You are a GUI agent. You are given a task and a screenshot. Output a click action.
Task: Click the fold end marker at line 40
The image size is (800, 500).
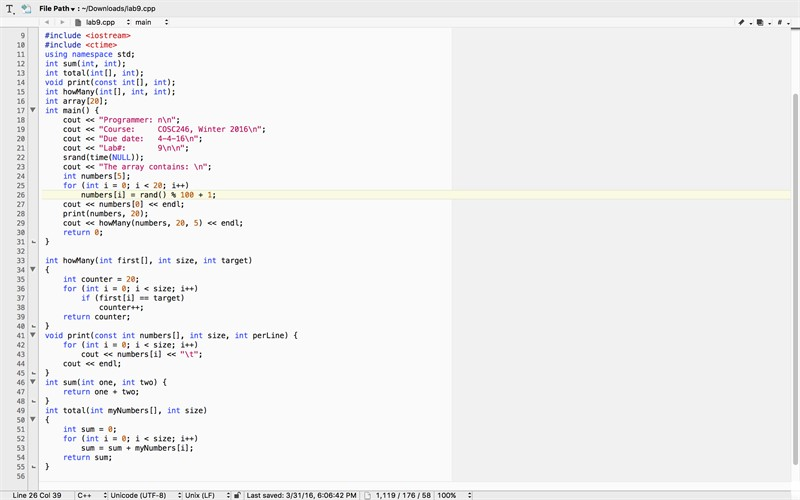(34, 326)
